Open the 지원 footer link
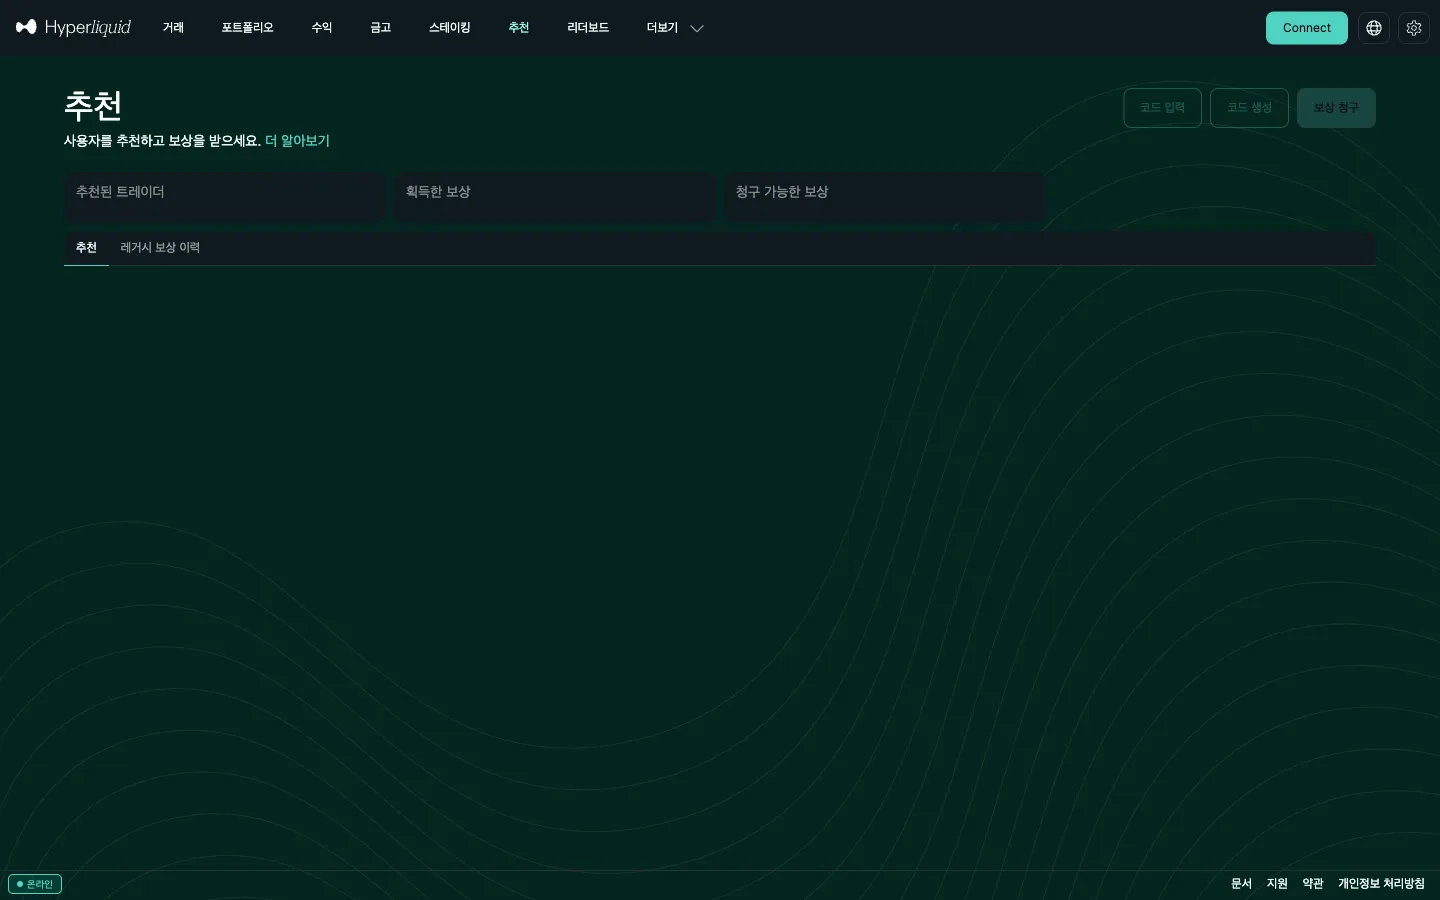The height and width of the screenshot is (900, 1440). [1277, 884]
